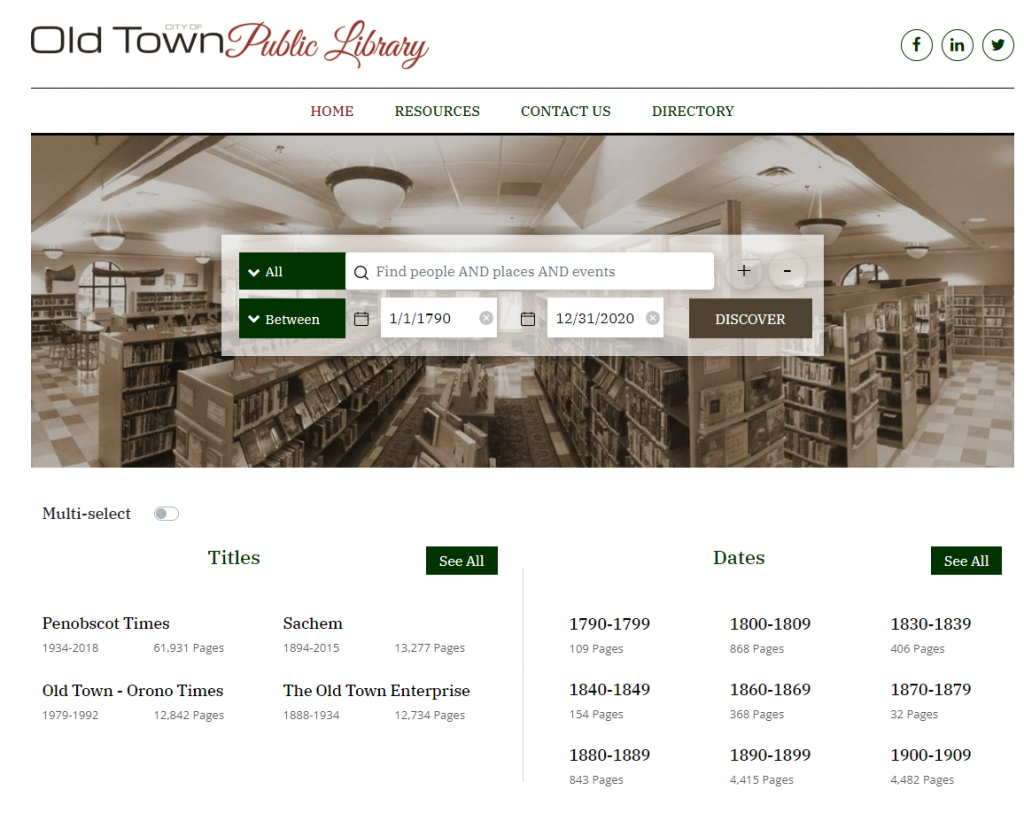Click the DISCOVER search button

[x=750, y=318]
